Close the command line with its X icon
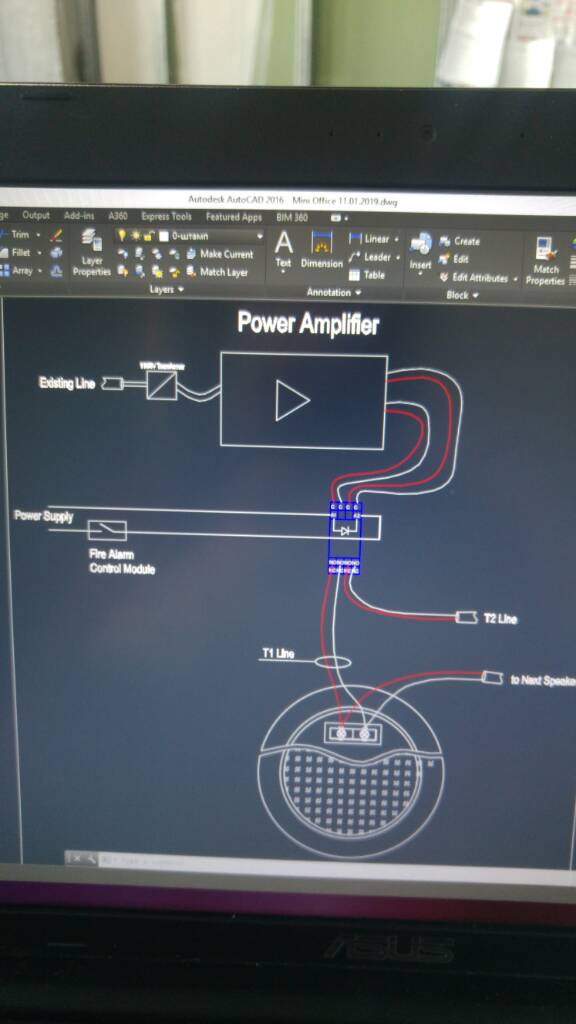Viewport: 576px width, 1024px height. click(x=76, y=858)
